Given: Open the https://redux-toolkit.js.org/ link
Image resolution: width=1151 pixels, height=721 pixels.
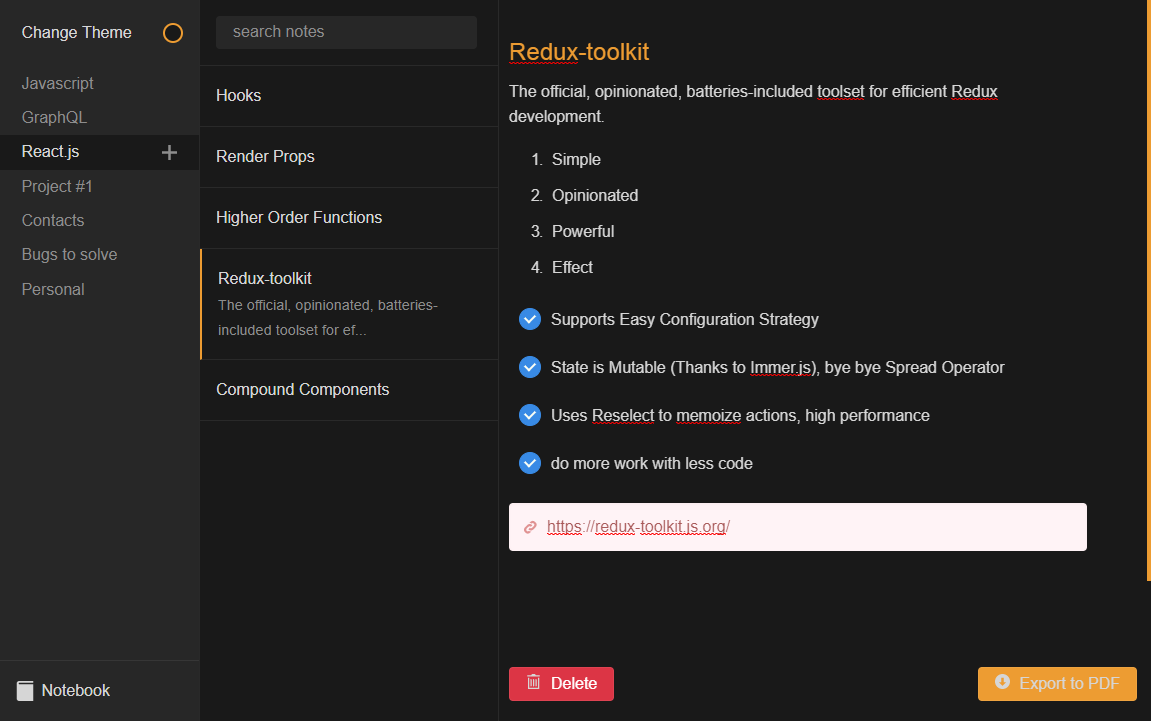Looking at the screenshot, I should click(638, 527).
